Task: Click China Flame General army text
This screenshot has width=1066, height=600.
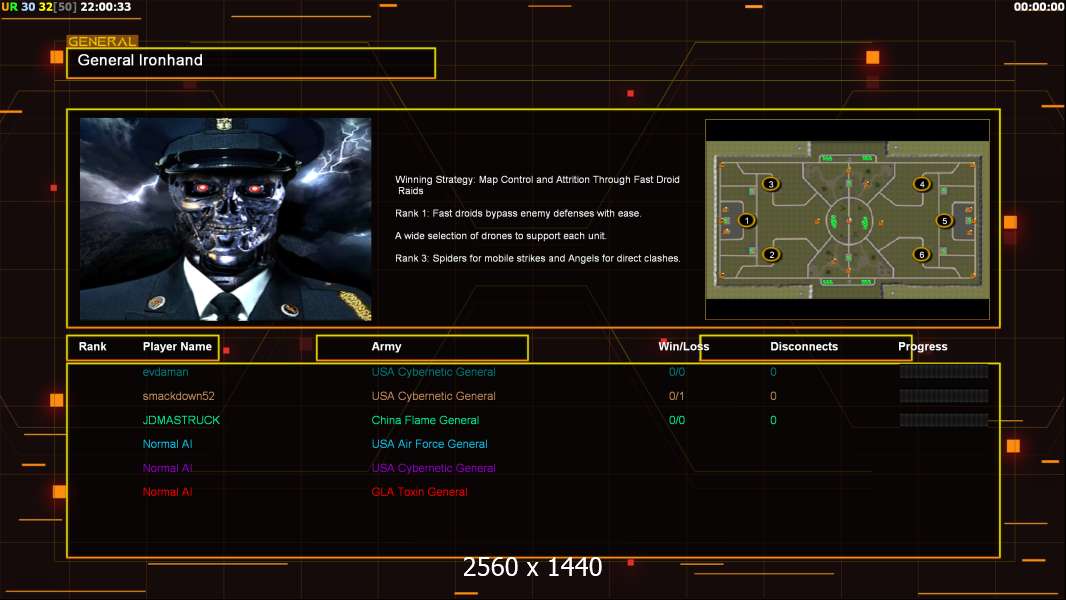Action: coord(425,420)
